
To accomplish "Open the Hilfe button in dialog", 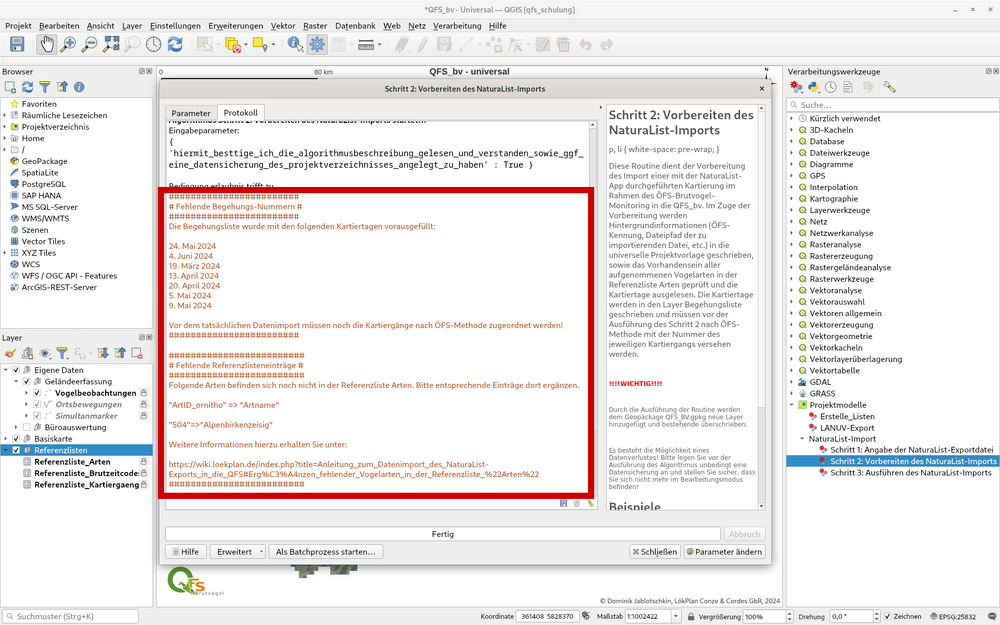I will [x=185, y=552].
